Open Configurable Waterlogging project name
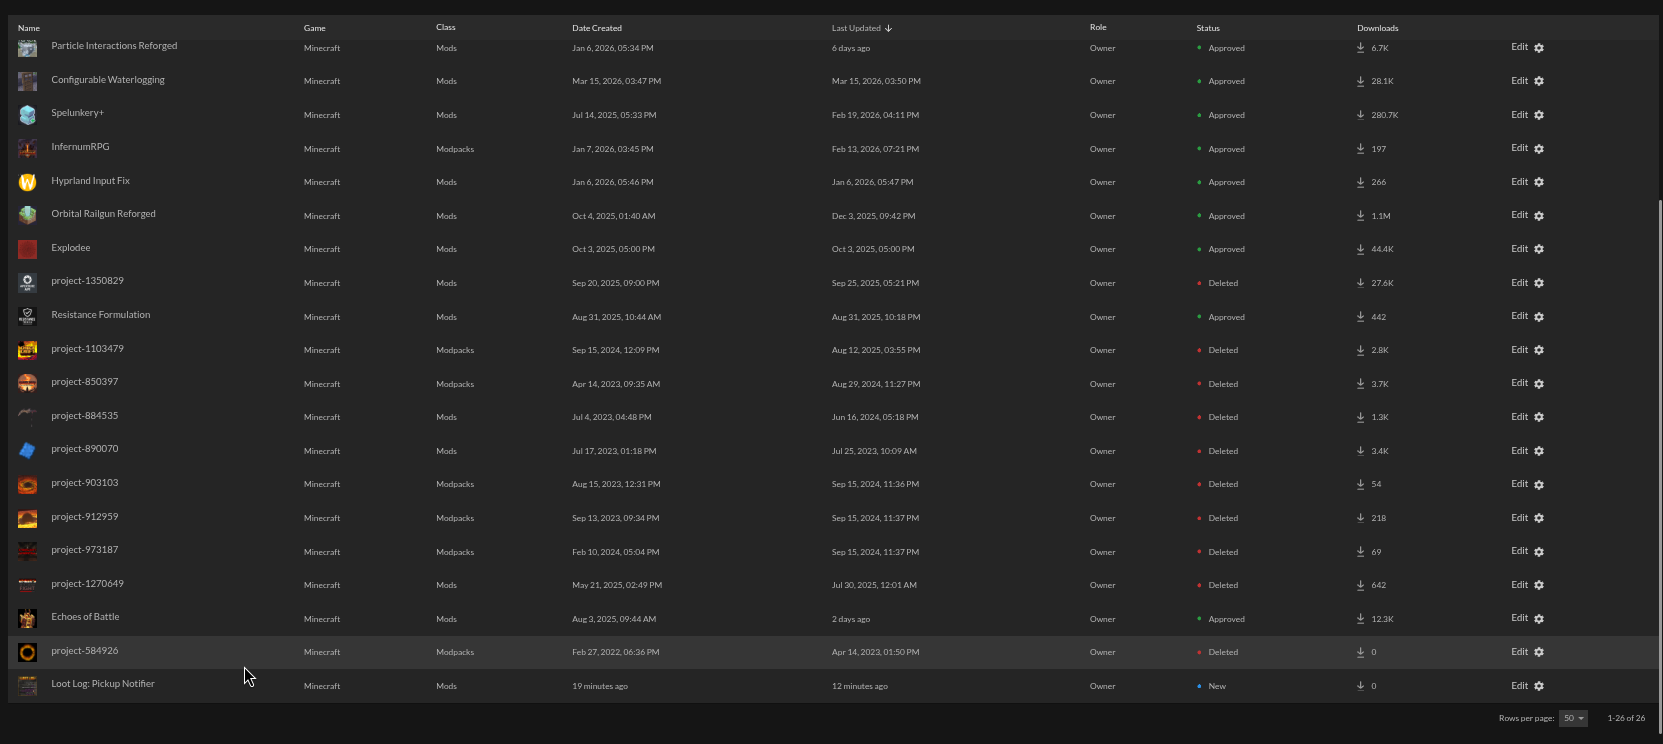Screen dimensions: 1663x744 108,80
